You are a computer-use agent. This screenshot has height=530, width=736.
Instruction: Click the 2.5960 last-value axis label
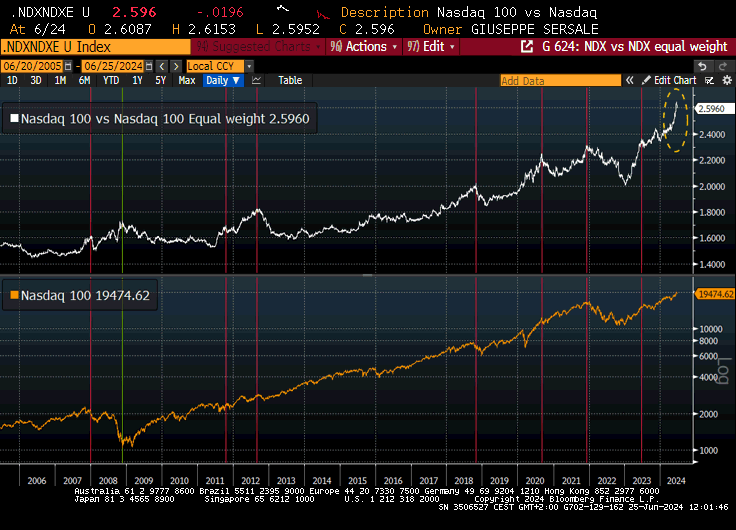pos(713,109)
